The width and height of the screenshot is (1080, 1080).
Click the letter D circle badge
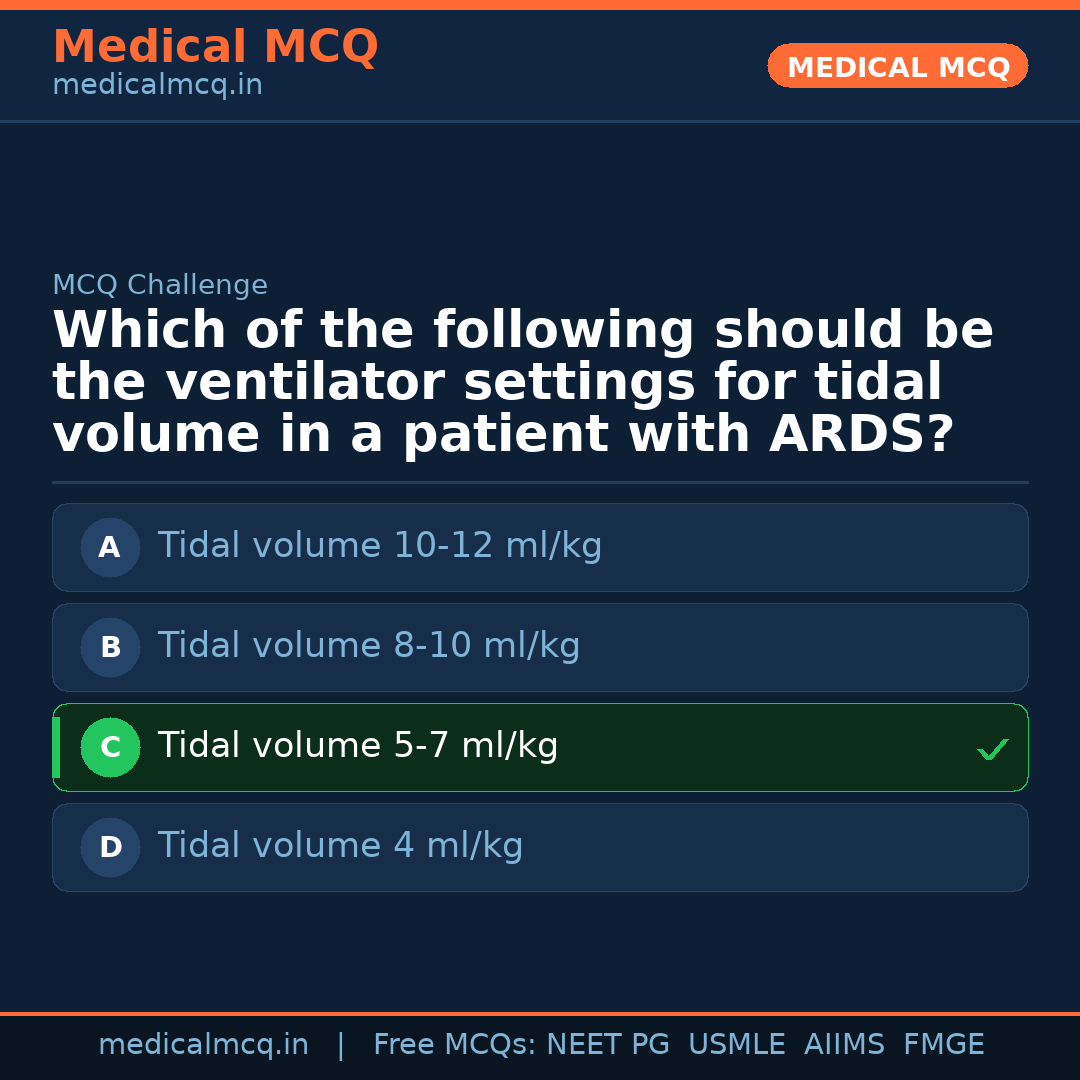[x=110, y=847]
